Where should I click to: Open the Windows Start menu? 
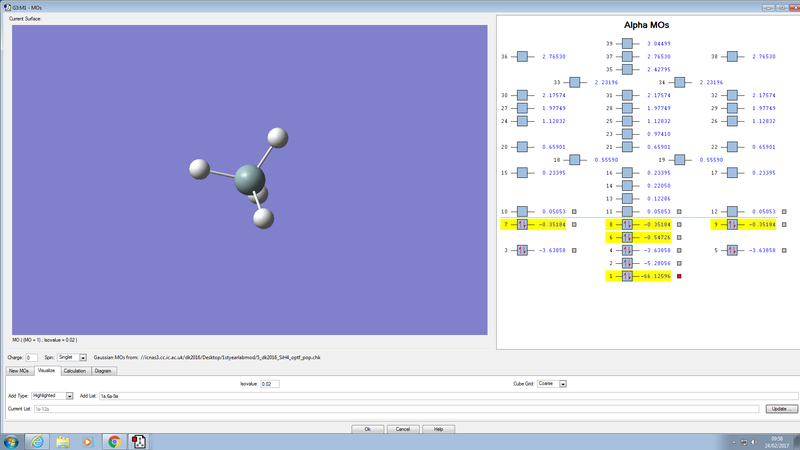click(11, 442)
